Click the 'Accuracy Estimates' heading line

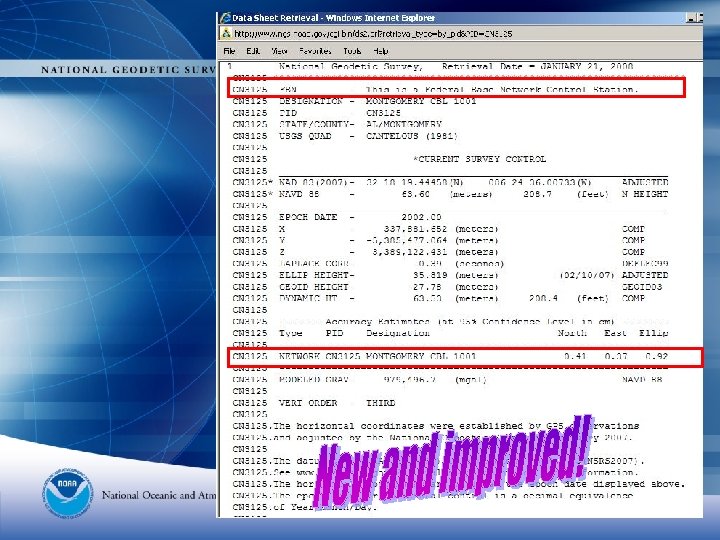click(x=469, y=321)
